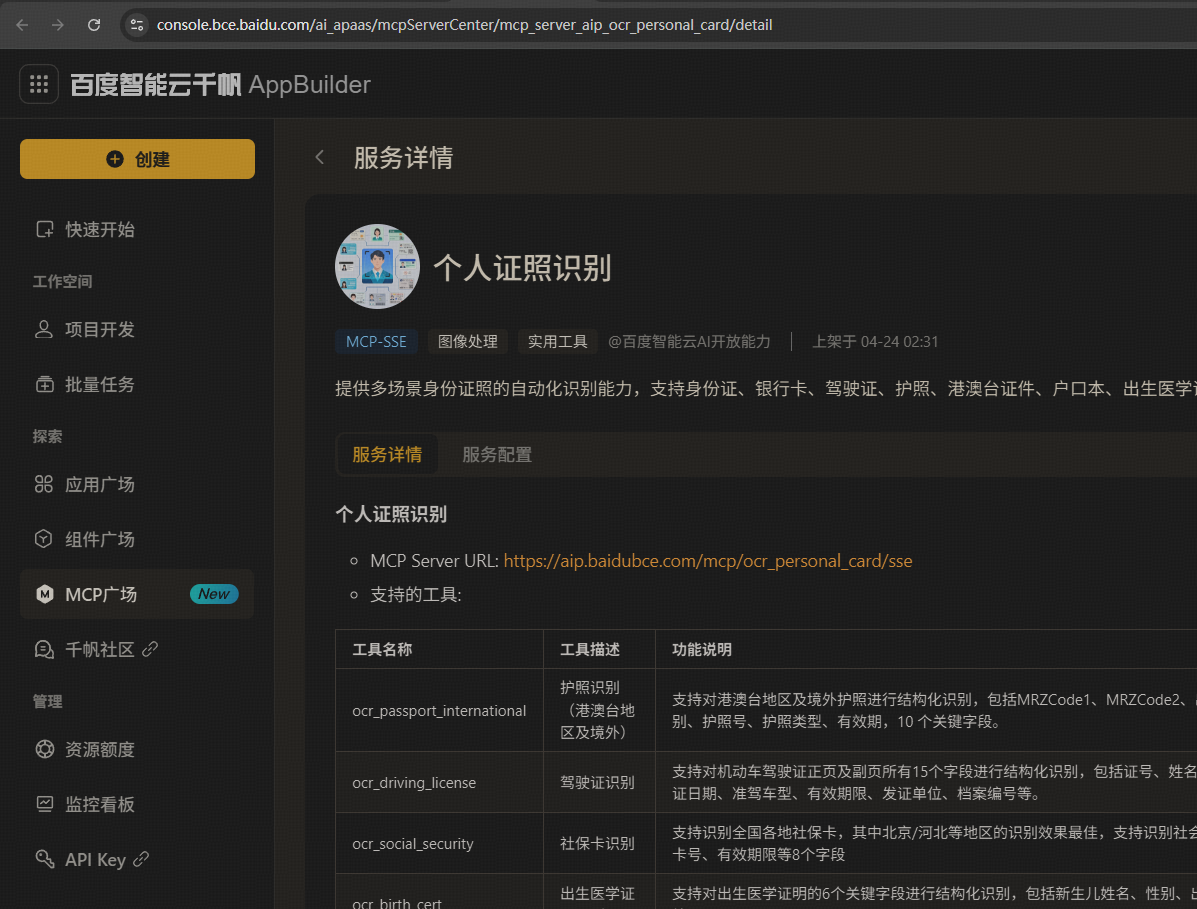Image resolution: width=1197 pixels, height=909 pixels.
Task: Switch to the 服务配置 tab
Action: [x=497, y=454]
